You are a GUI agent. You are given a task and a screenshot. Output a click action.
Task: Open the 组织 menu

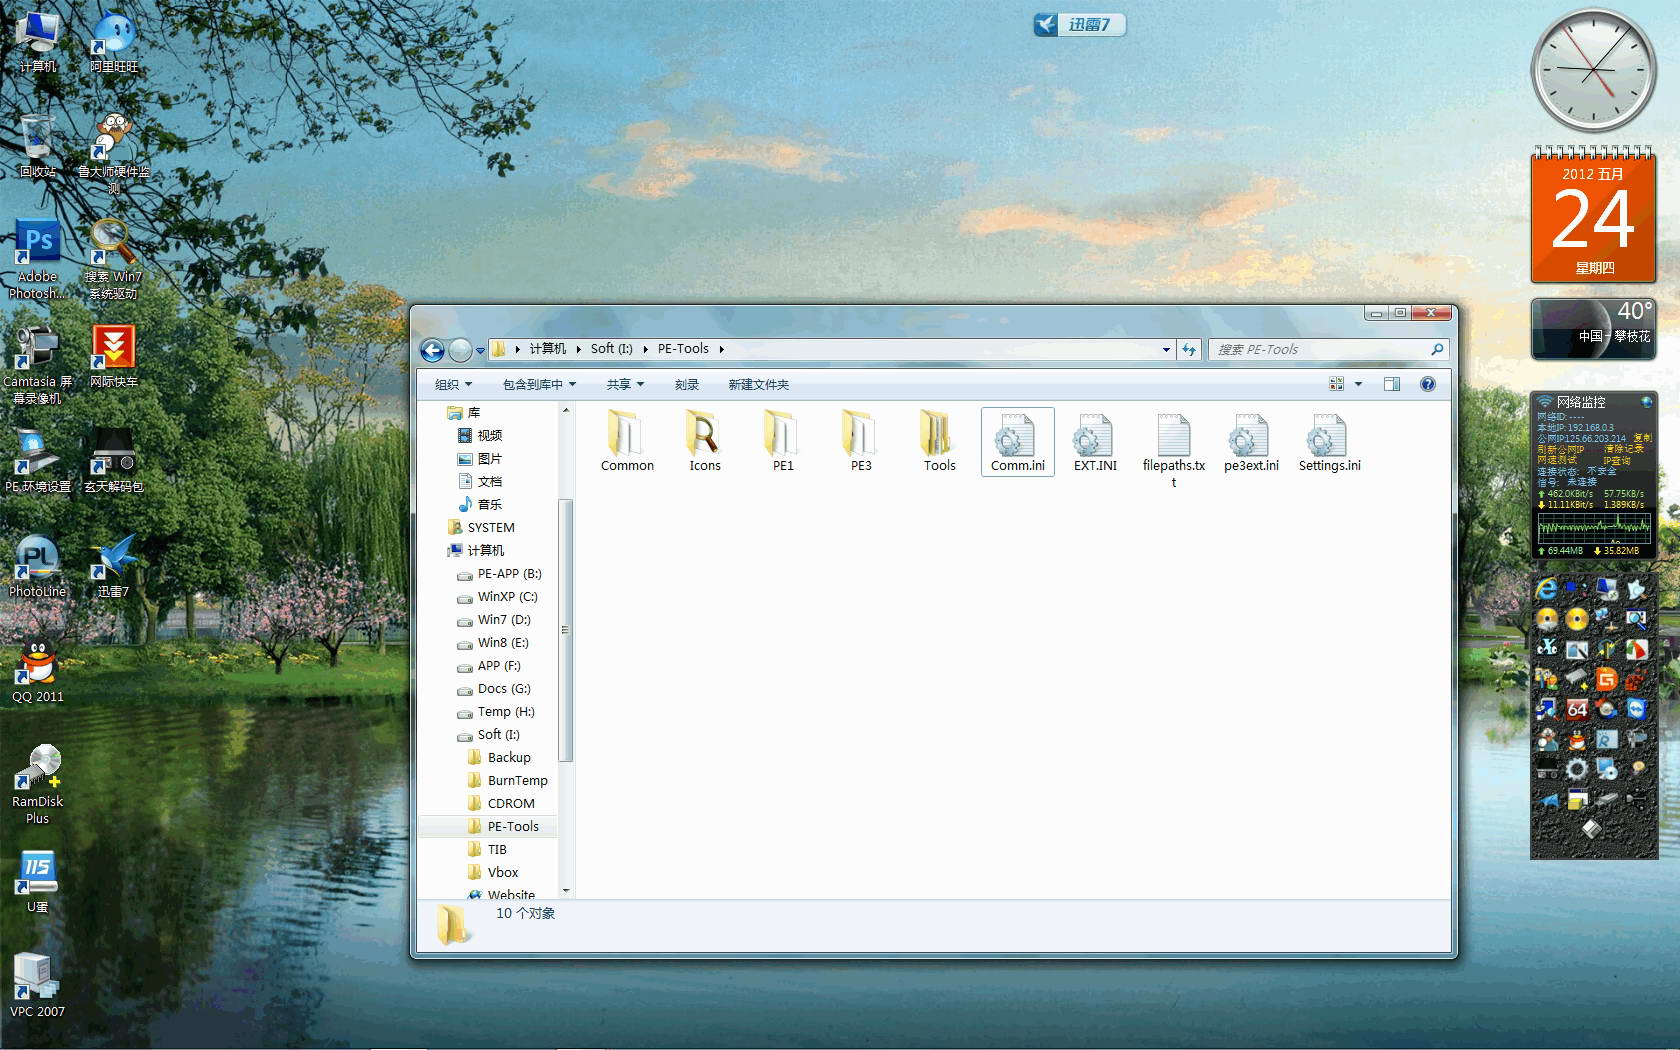pos(453,384)
